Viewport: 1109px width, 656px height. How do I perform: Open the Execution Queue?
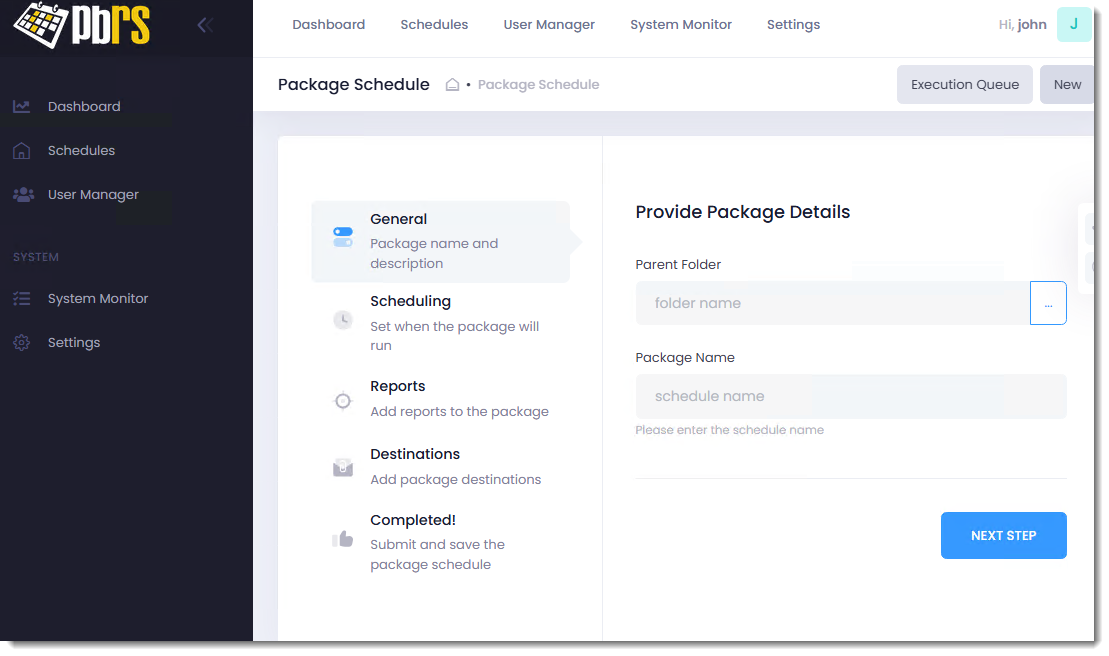click(964, 85)
